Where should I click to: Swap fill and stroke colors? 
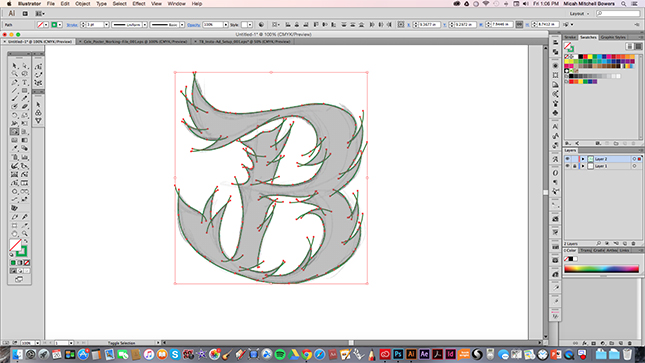26,241
